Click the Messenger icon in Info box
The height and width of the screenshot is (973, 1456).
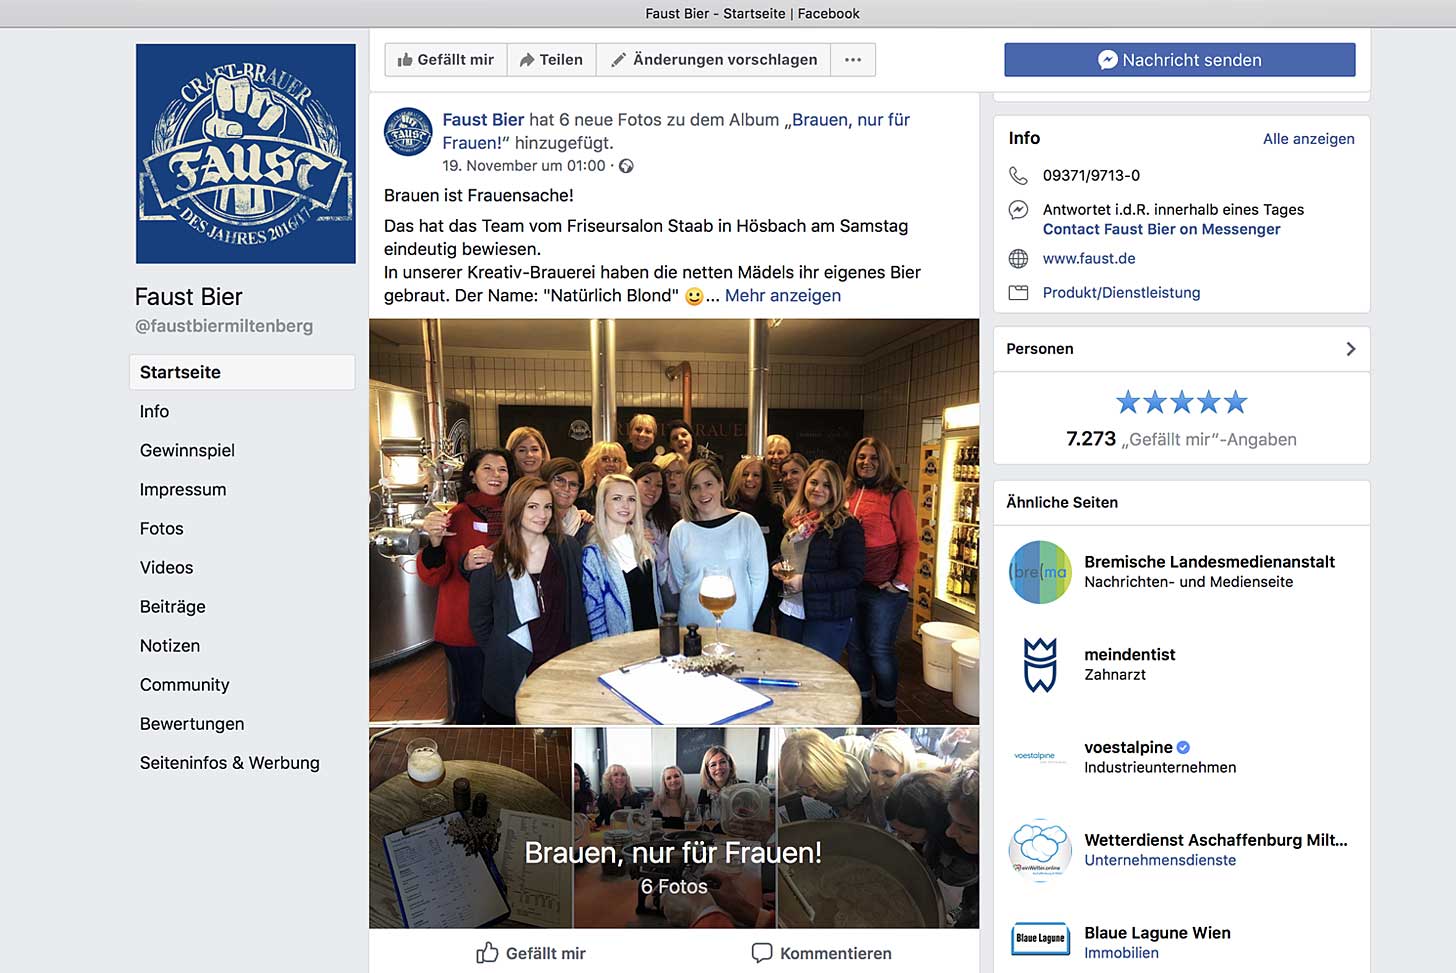[x=1018, y=210]
